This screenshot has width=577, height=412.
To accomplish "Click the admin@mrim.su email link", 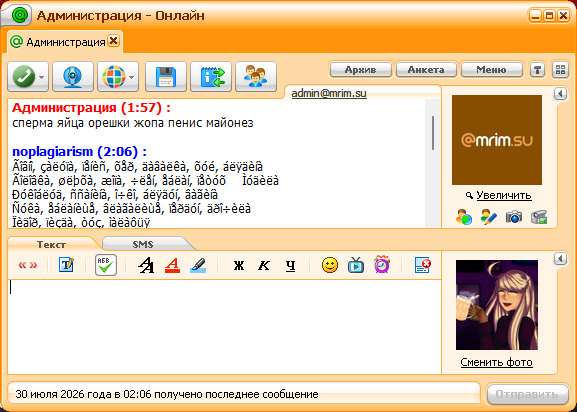I will tap(329, 93).
